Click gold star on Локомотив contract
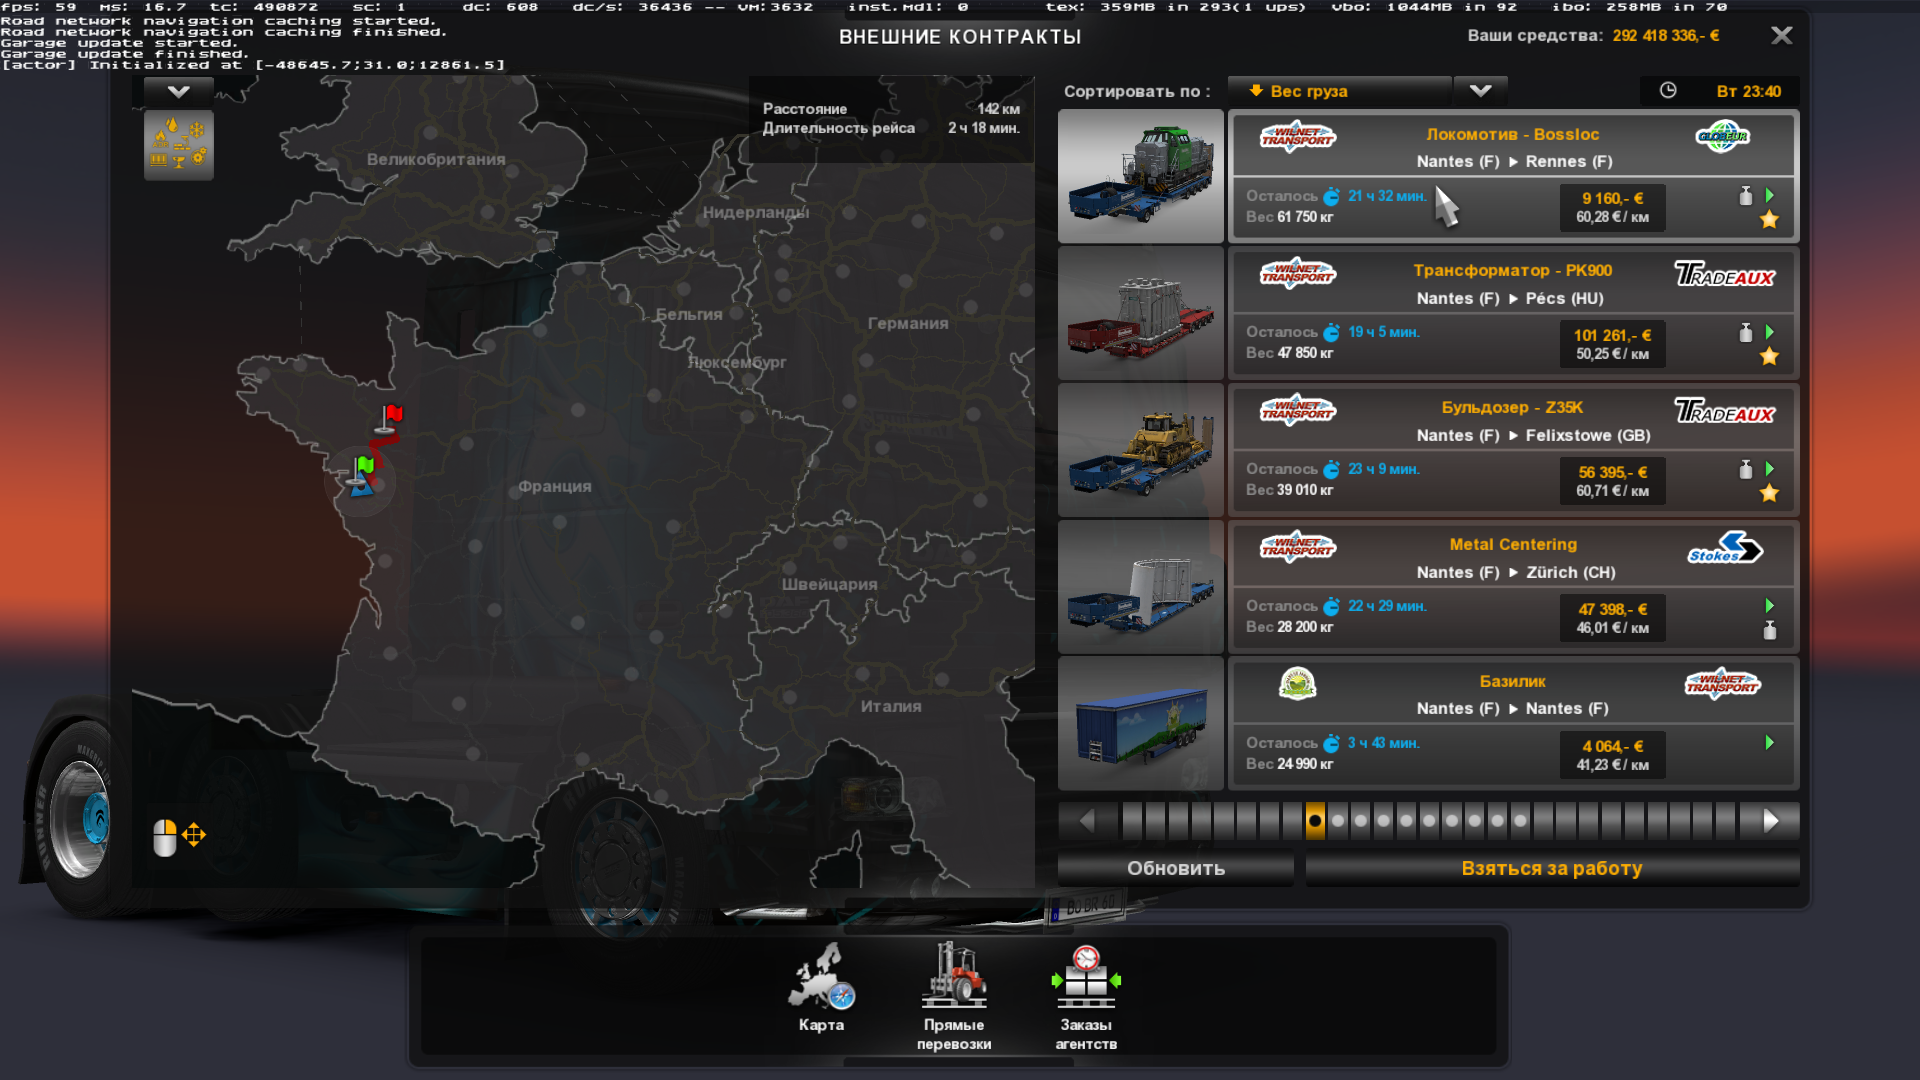 (x=1769, y=220)
